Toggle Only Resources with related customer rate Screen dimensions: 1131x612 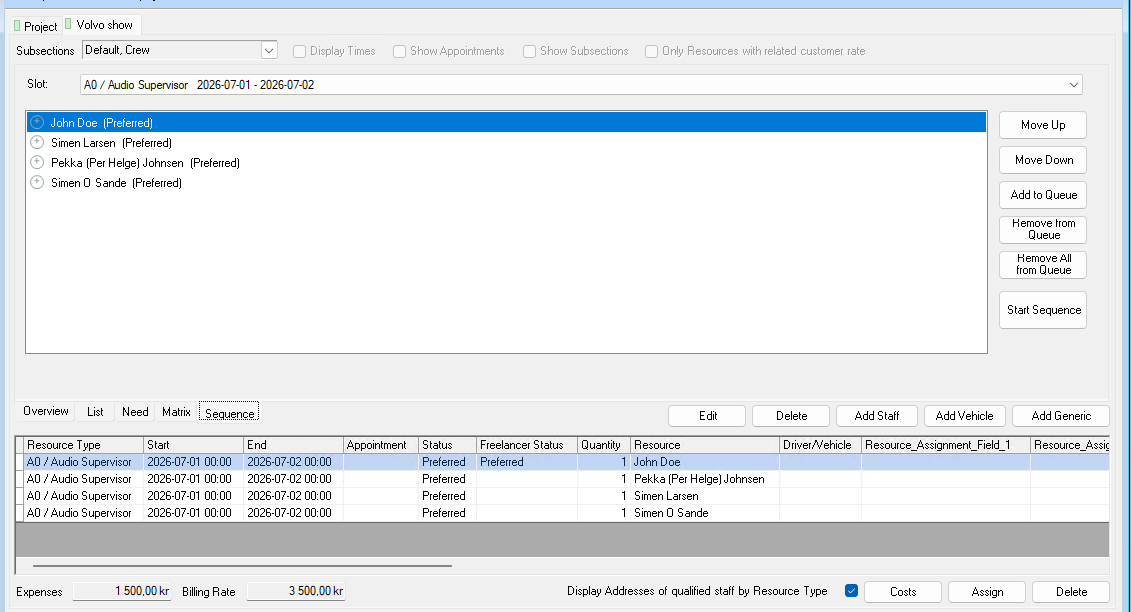[x=651, y=51]
